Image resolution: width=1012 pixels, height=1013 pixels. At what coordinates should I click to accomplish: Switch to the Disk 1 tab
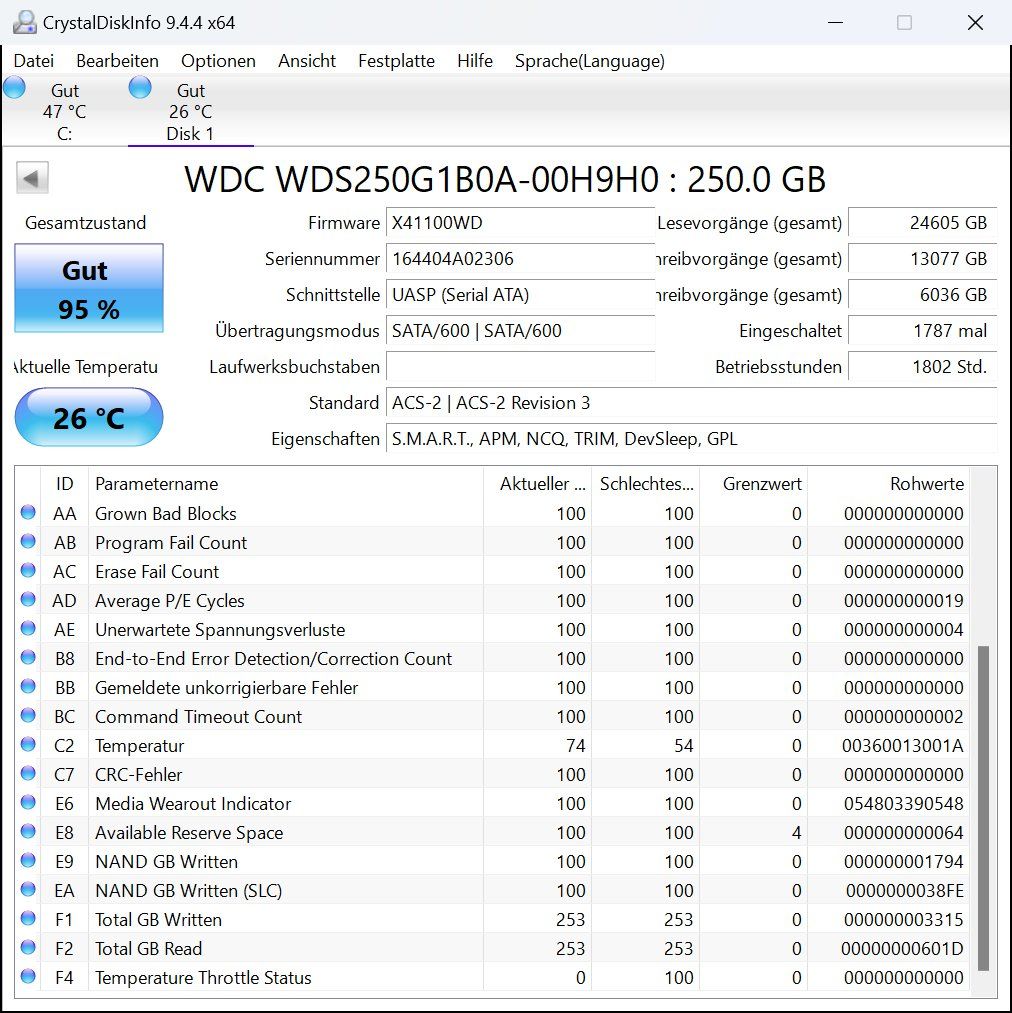tap(190, 111)
